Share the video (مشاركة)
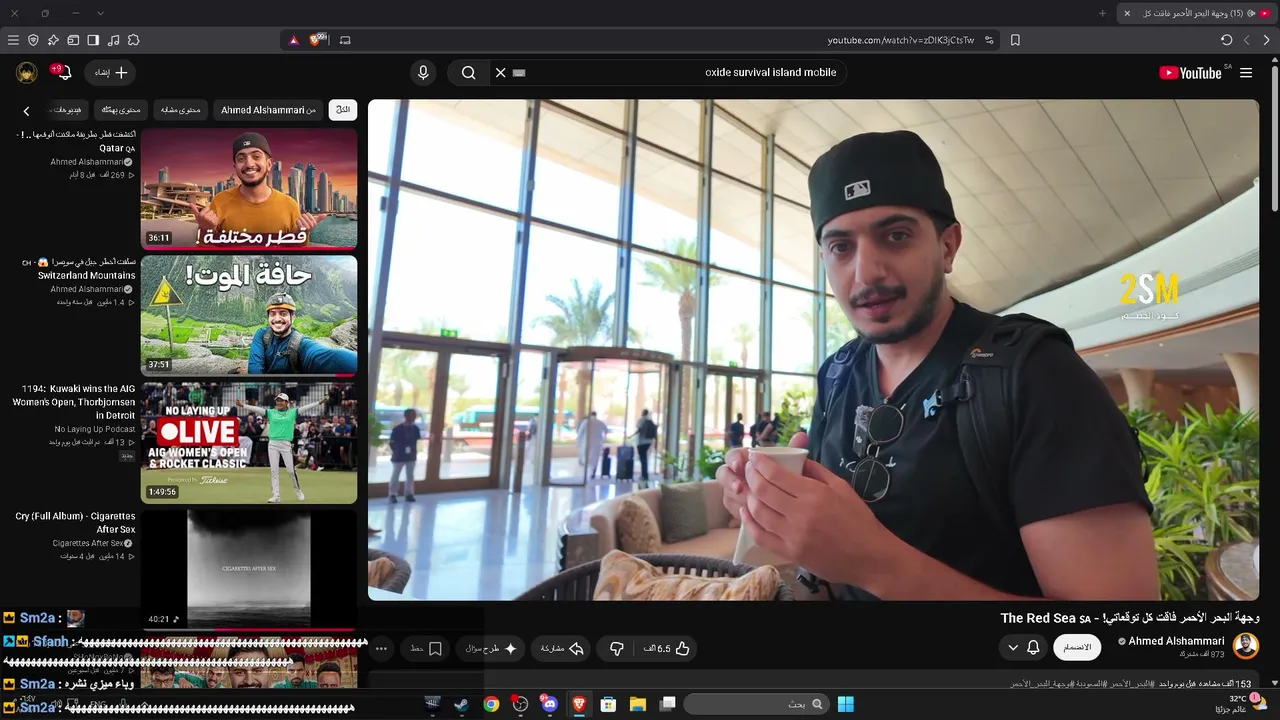This screenshot has height=720, width=1280. coord(562,649)
